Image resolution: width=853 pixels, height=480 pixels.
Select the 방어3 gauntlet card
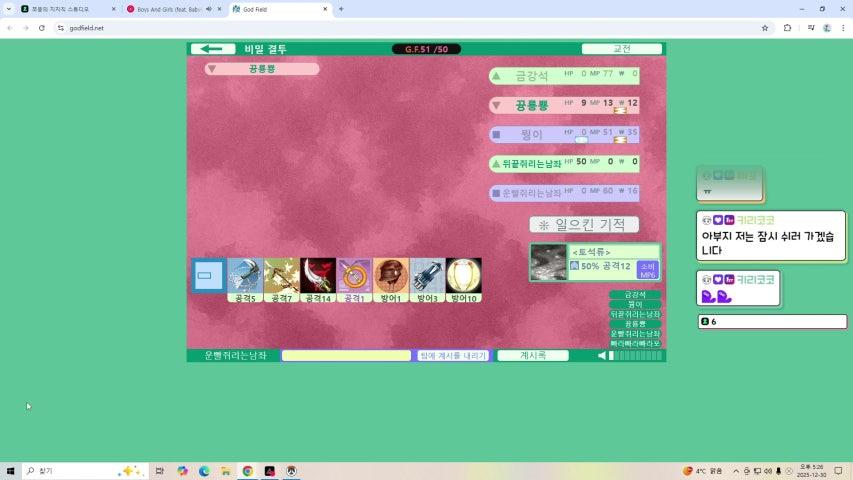pyautogui.click(x=427, y=277)
